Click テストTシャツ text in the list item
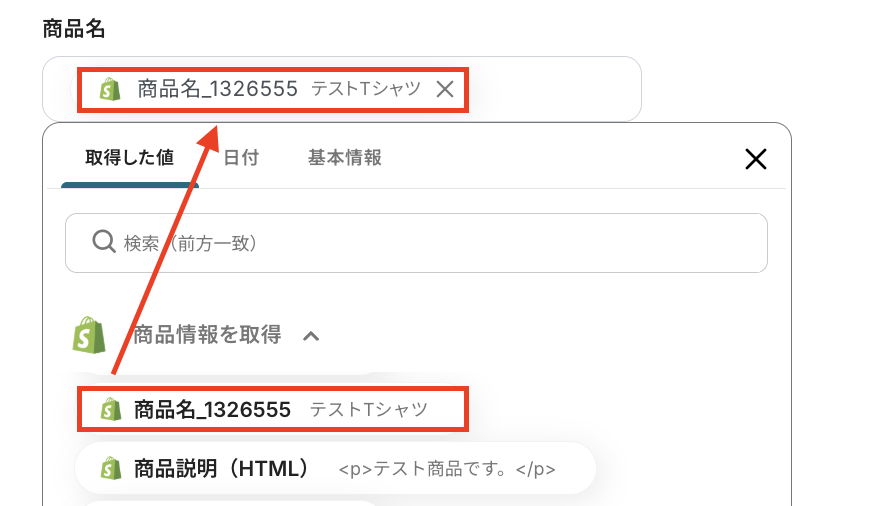Viewport: 878px width, 506px height. [x=368, y=409]
